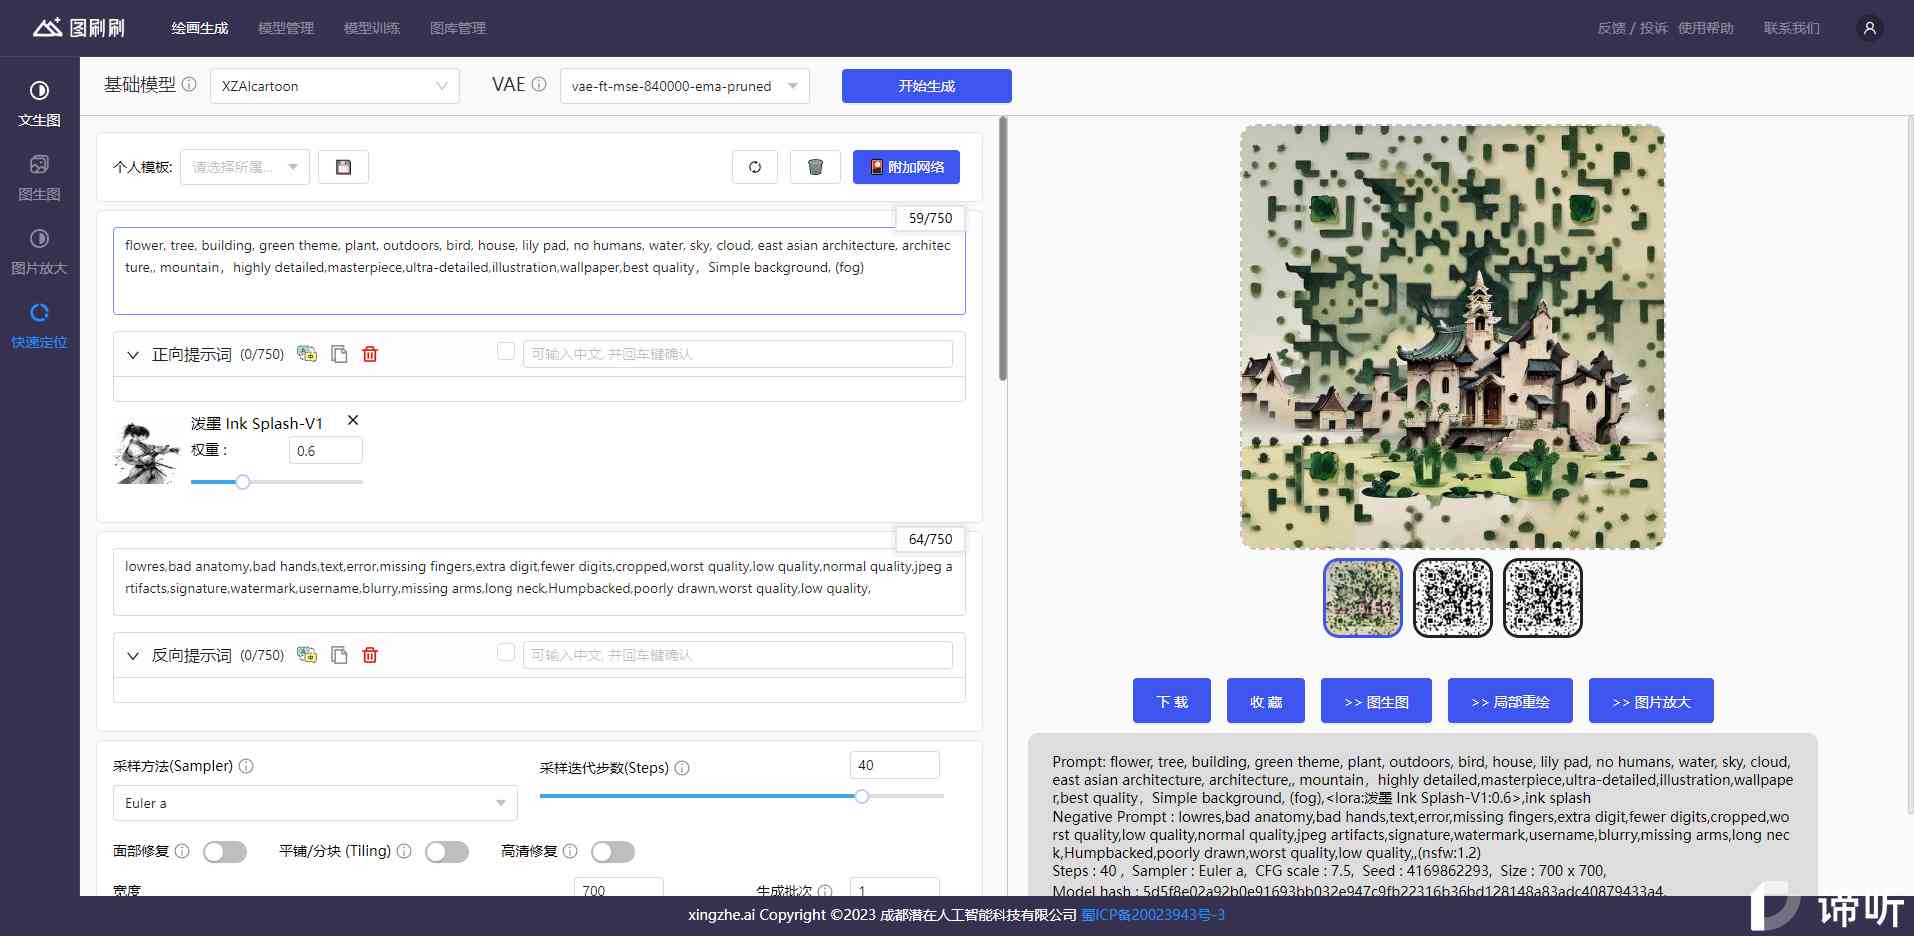
Task: Click the save template floppy disk icon
Action: coord(343,167)
